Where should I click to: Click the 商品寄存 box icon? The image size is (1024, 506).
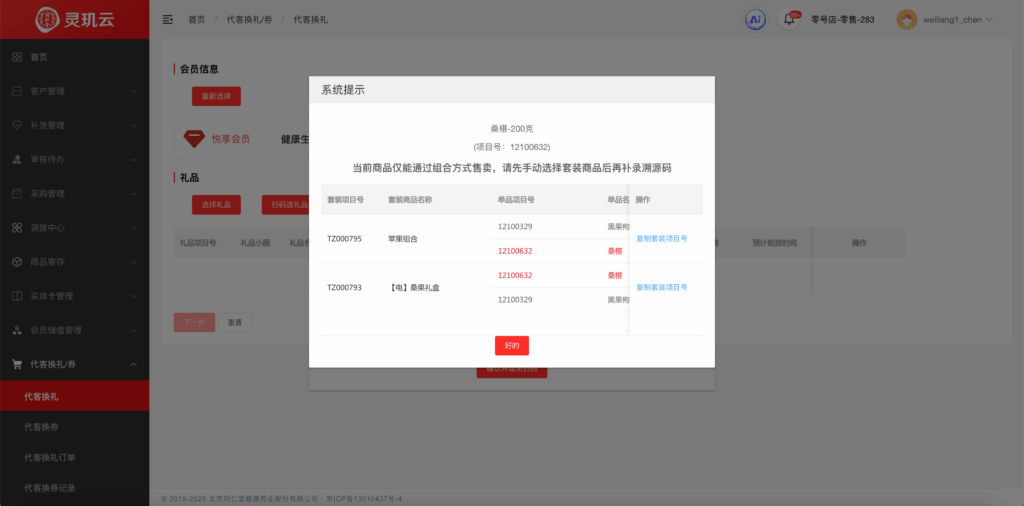[17, 262]
